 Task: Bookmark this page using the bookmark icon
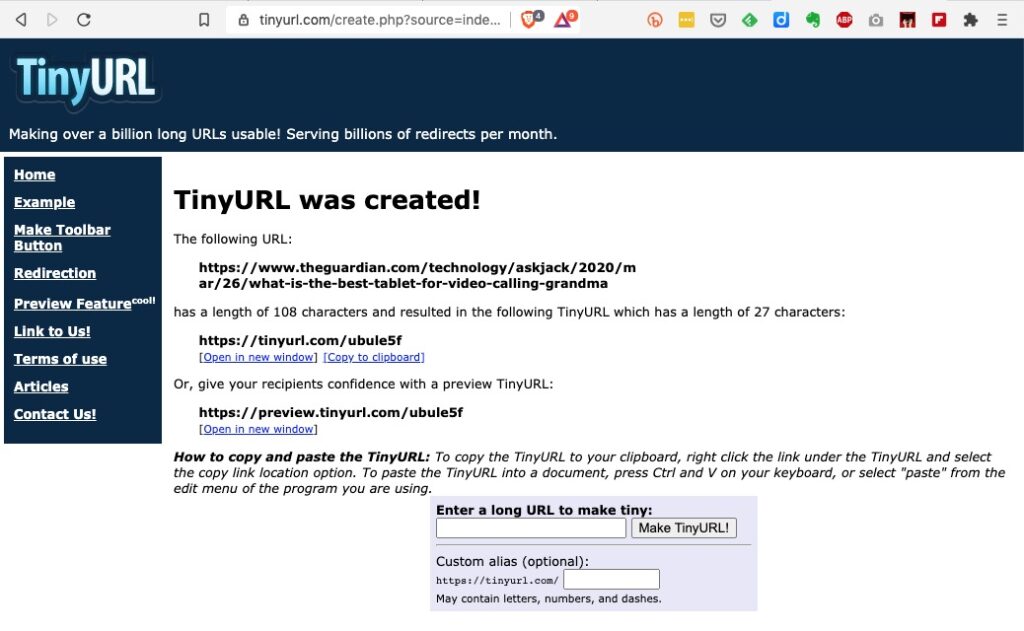(204, 20)
